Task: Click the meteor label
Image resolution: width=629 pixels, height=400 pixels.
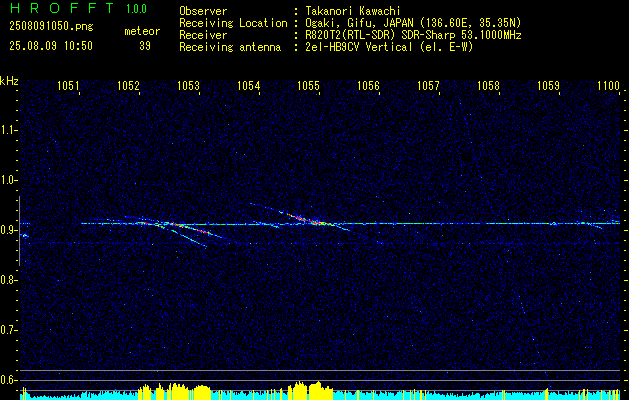Action: point(142,31)
